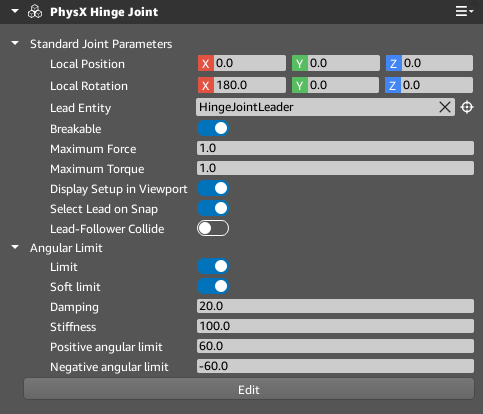Viewport: 483px width, 414px height.
Task: Click the Local Rotation label
Action: (89, 86)
